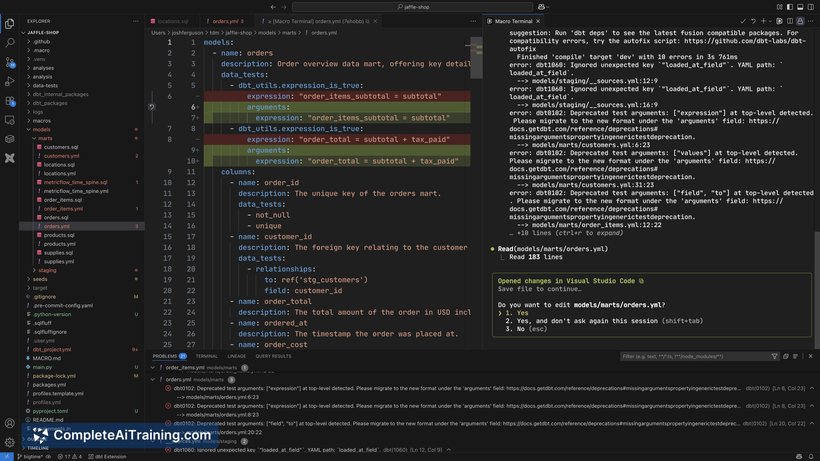Viewport: 820px width, 461px height.
Task: Open the Copilot chat icon in title bar
Action: point(542,7)
